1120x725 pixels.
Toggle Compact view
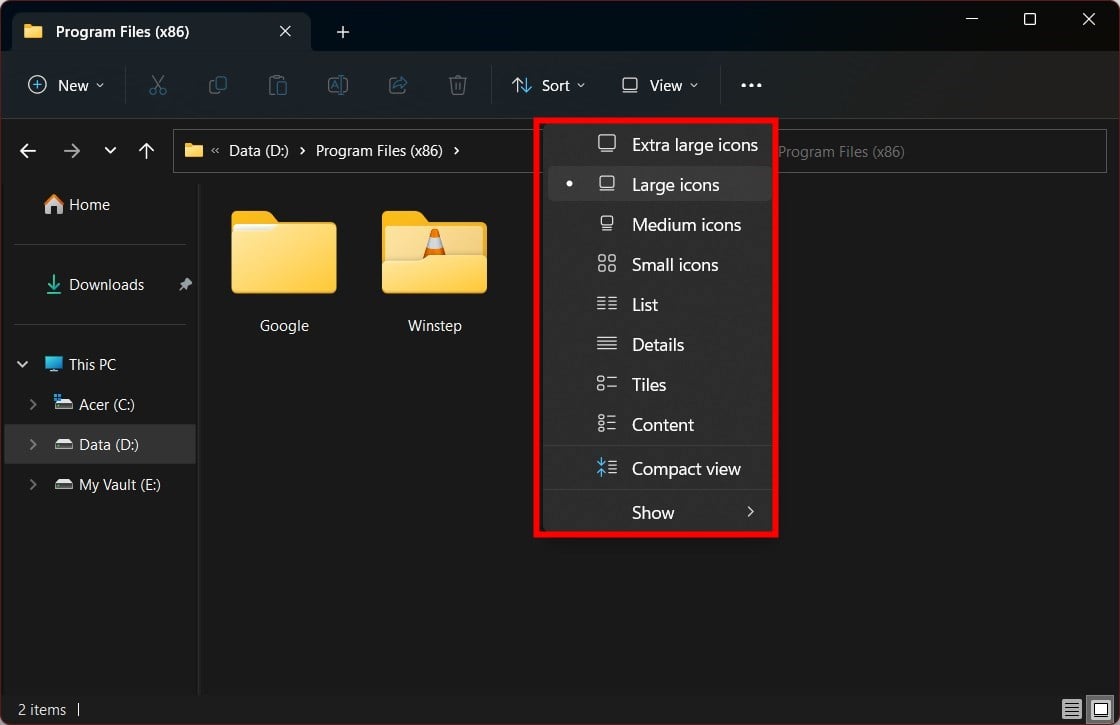point(659,469)
